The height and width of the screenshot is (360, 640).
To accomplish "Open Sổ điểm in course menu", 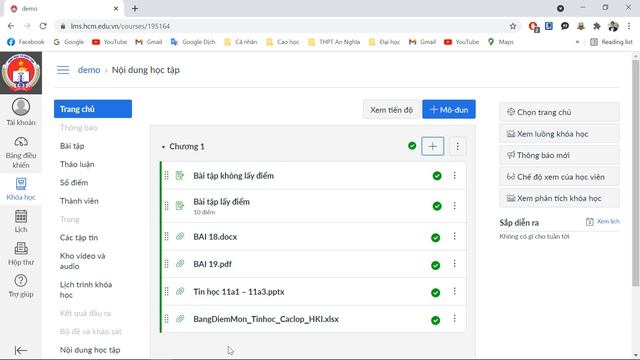I will pyautogui.click(x=74, y=182).
